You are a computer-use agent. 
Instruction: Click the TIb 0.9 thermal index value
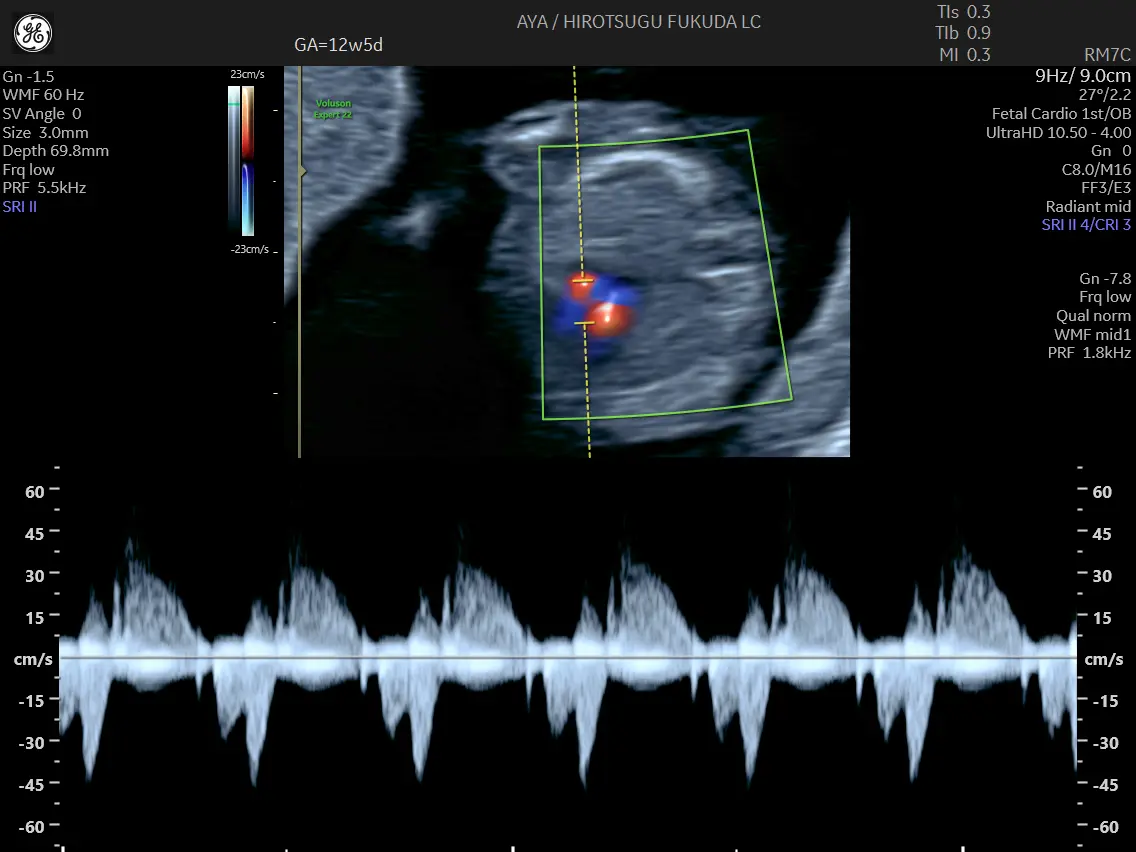coord(963,33)
